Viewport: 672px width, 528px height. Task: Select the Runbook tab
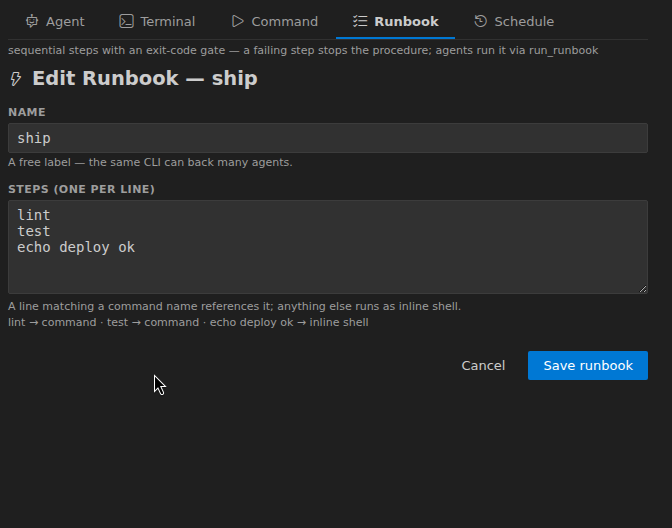coord(396,21)
